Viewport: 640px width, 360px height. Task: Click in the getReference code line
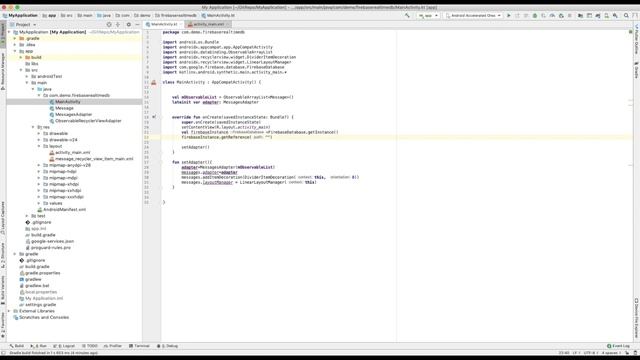227,137
